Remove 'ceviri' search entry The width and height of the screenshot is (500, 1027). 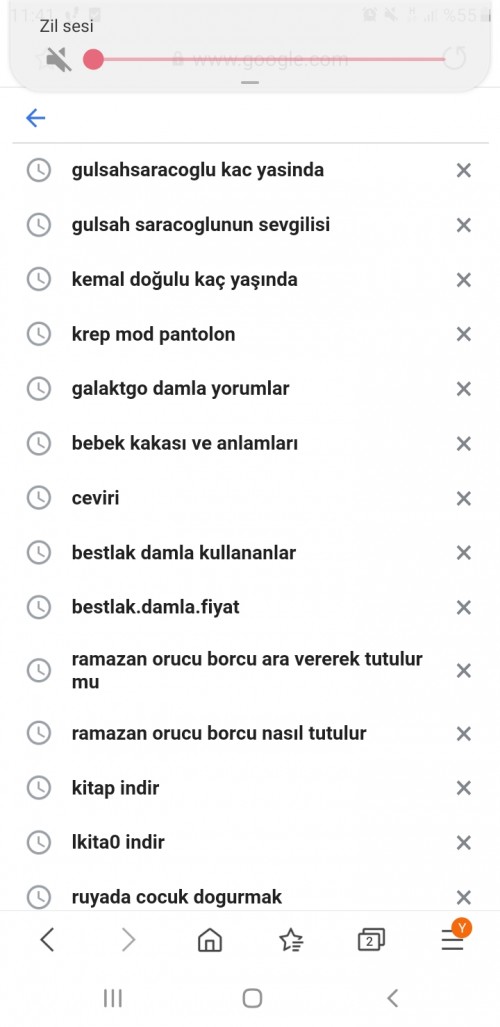coord(463,498)
